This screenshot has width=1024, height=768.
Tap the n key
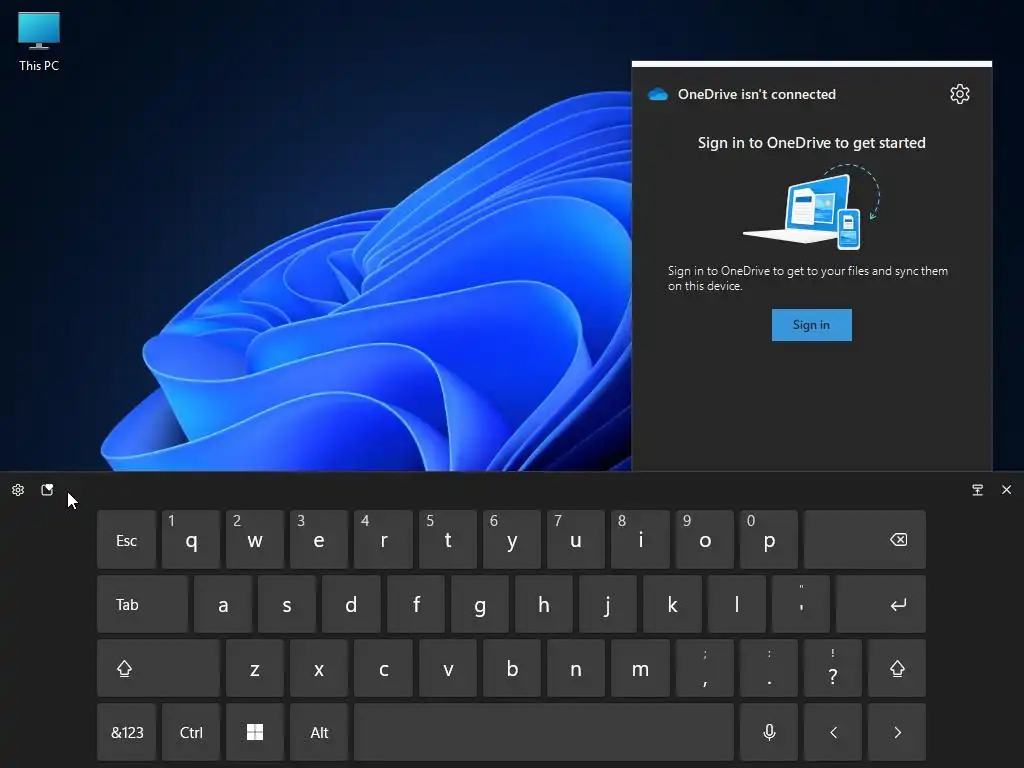tap(575, 668)
